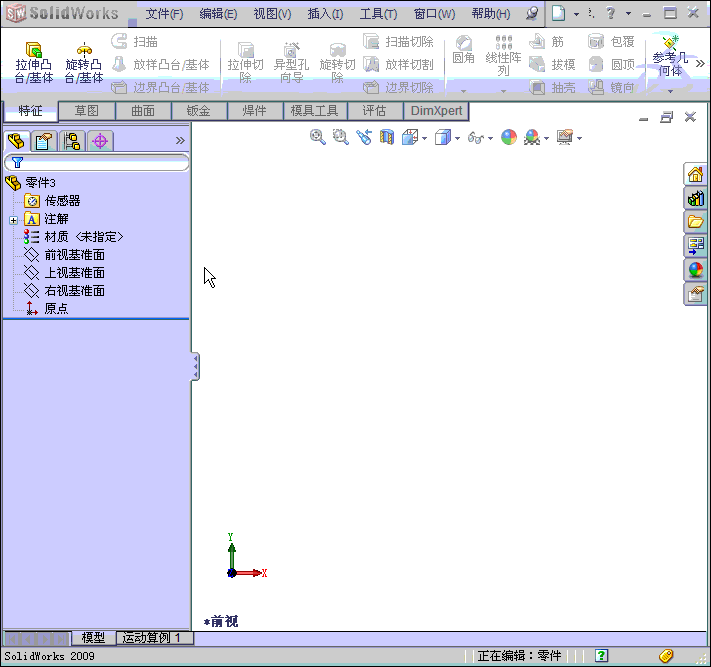Open the File Explorer folder task pane icon
Image resolution: width=711 pixels, height=667 pixels.
[x=695, y=222]
